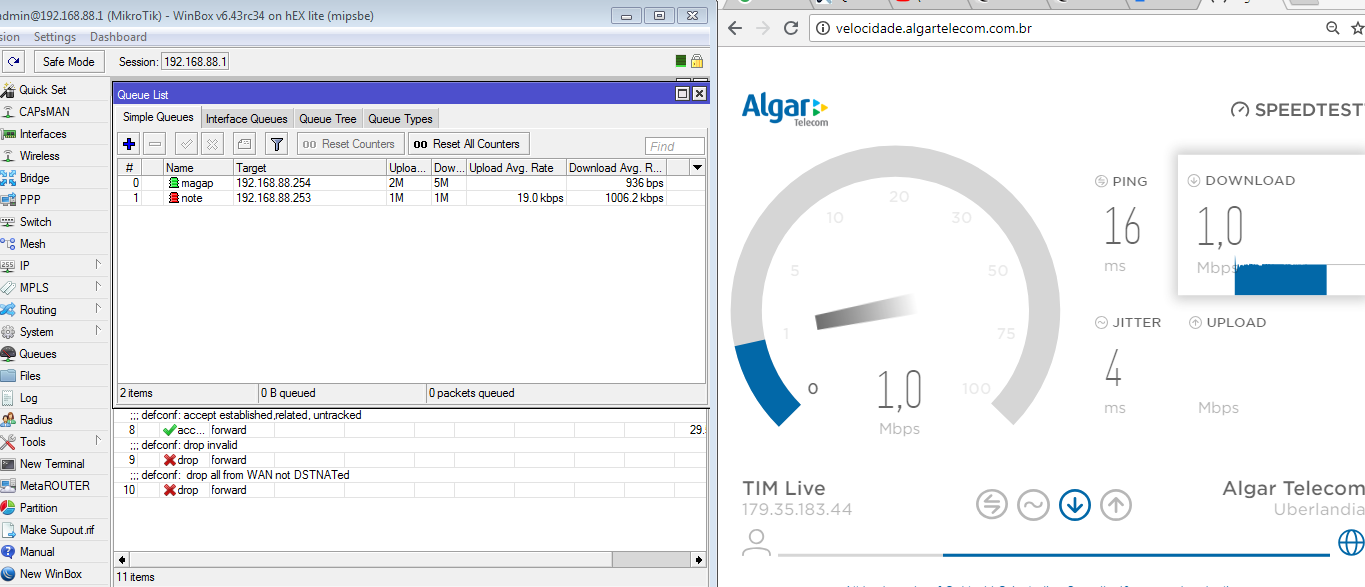Viewport: 1365px width, 587px height.
Task: Click the padlock icon in WinBox toolbar
Action: tap(696, 61)
